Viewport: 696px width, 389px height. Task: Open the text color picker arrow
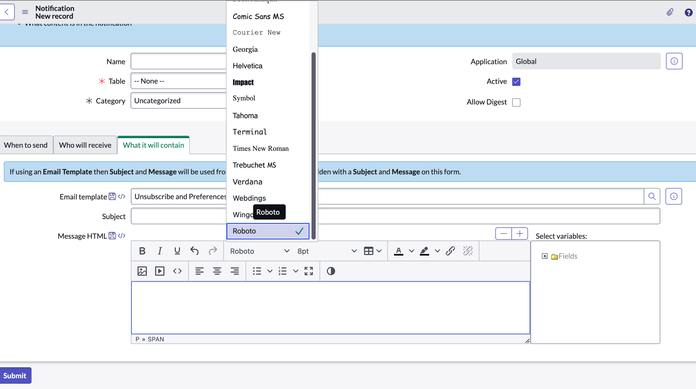pos(411,251)
